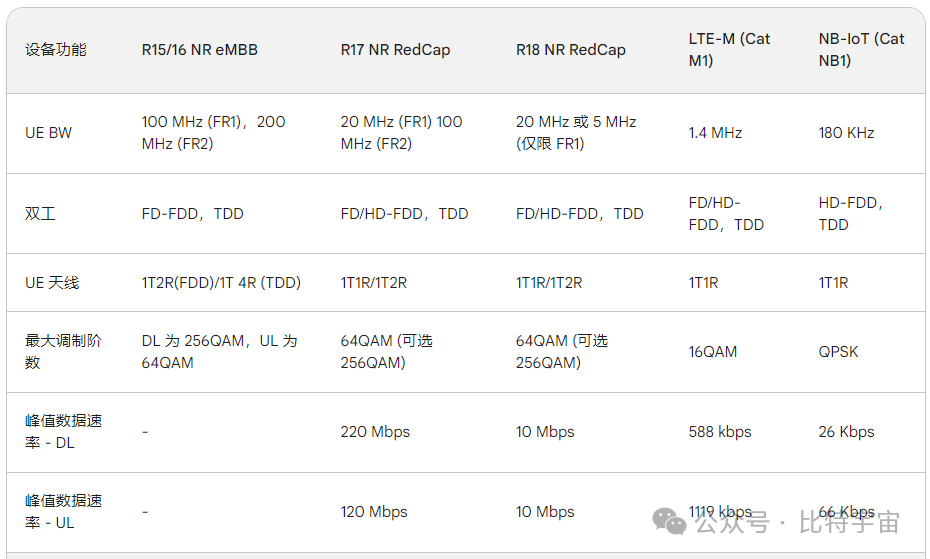This screenshot has height=559, width=930.
Task: Click the UE 天线 row label
Action: [x=52, y=283]
